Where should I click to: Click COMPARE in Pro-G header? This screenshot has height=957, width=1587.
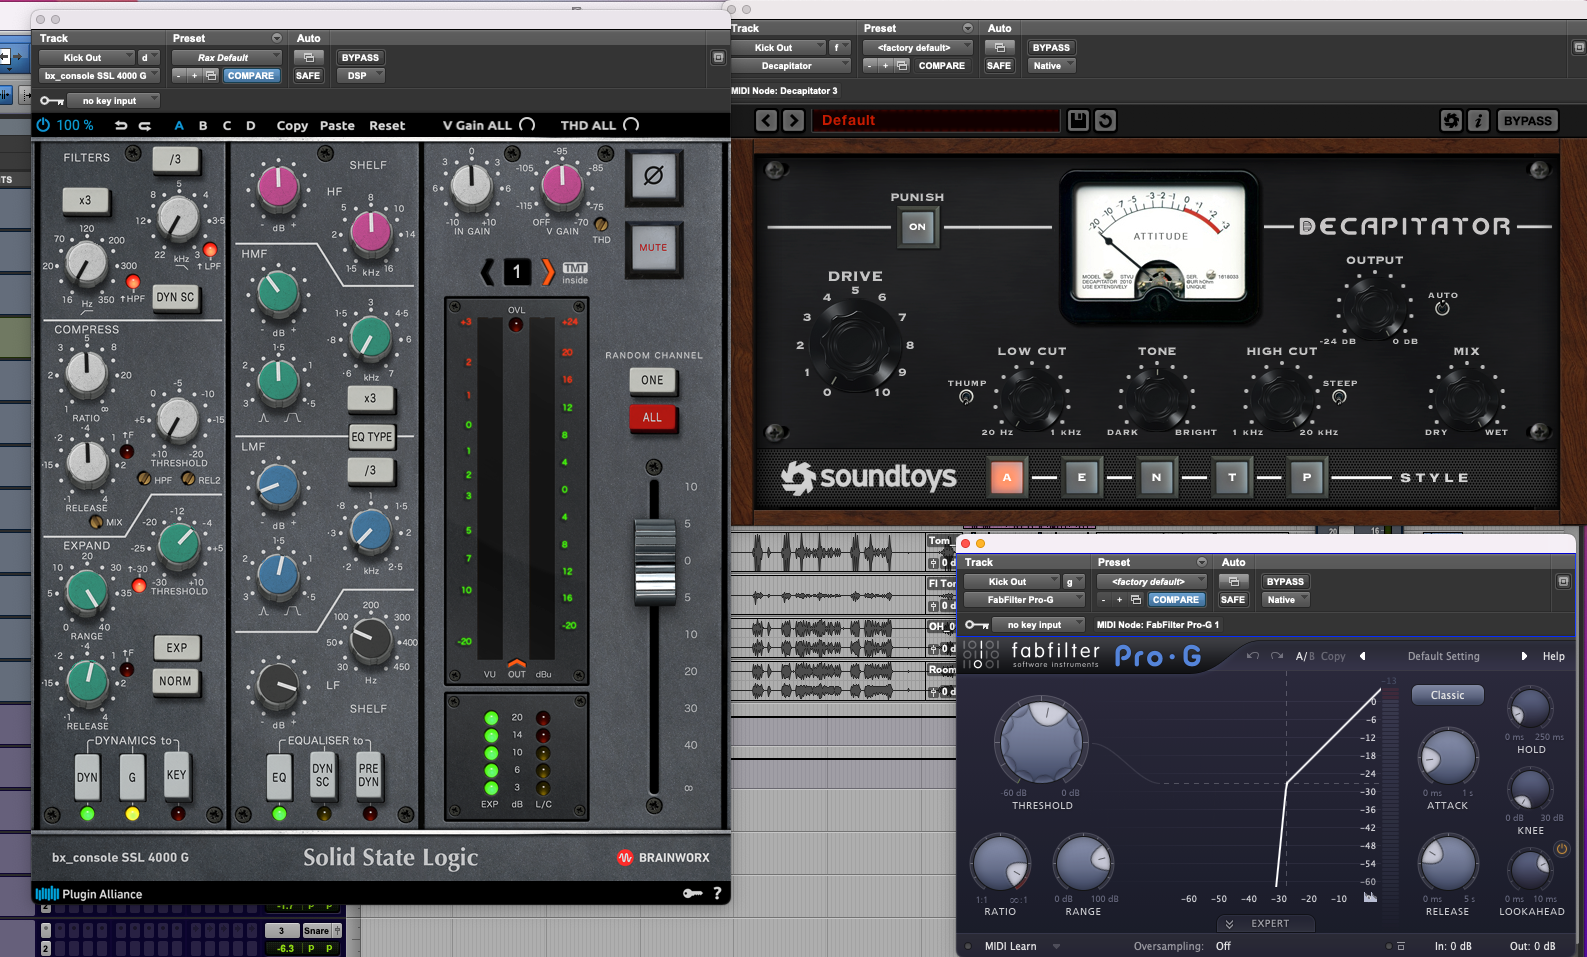tap(1175, 600)
